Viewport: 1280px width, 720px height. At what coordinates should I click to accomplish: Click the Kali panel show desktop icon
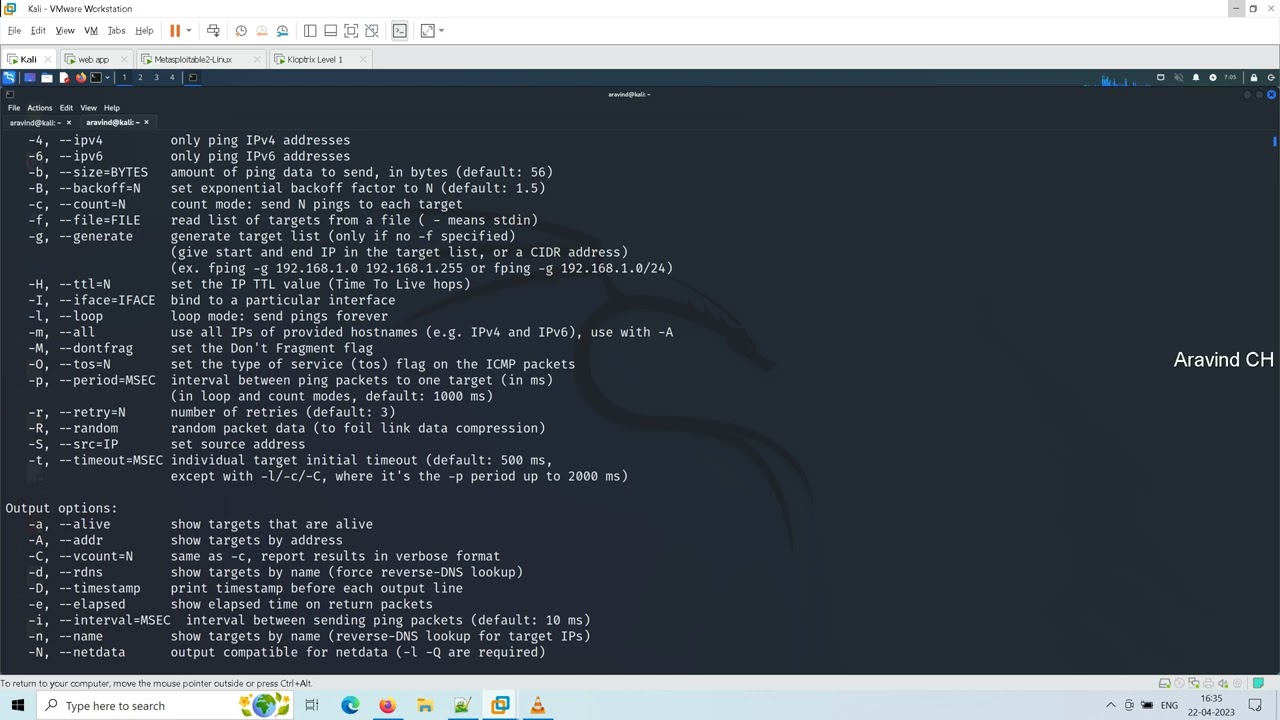click(x=30, y=77)
